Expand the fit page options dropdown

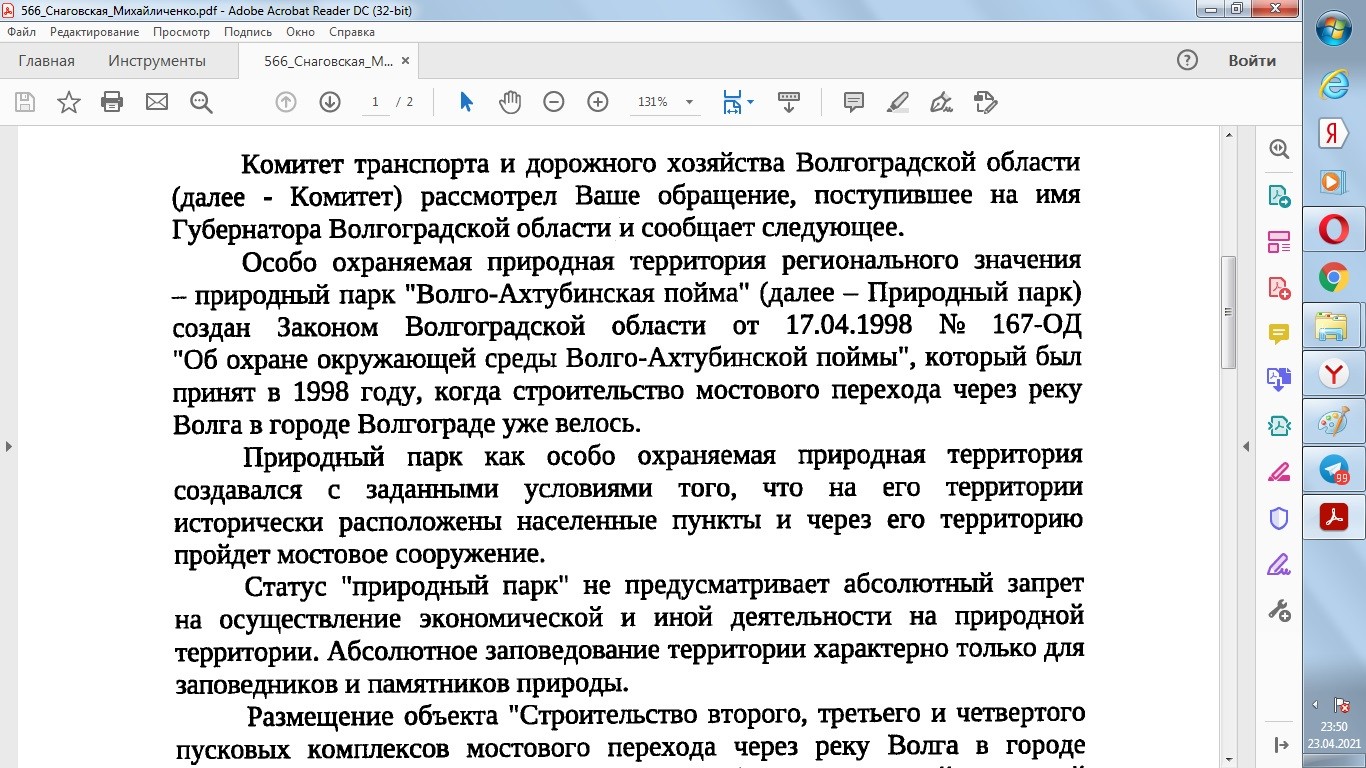point(751,102)
